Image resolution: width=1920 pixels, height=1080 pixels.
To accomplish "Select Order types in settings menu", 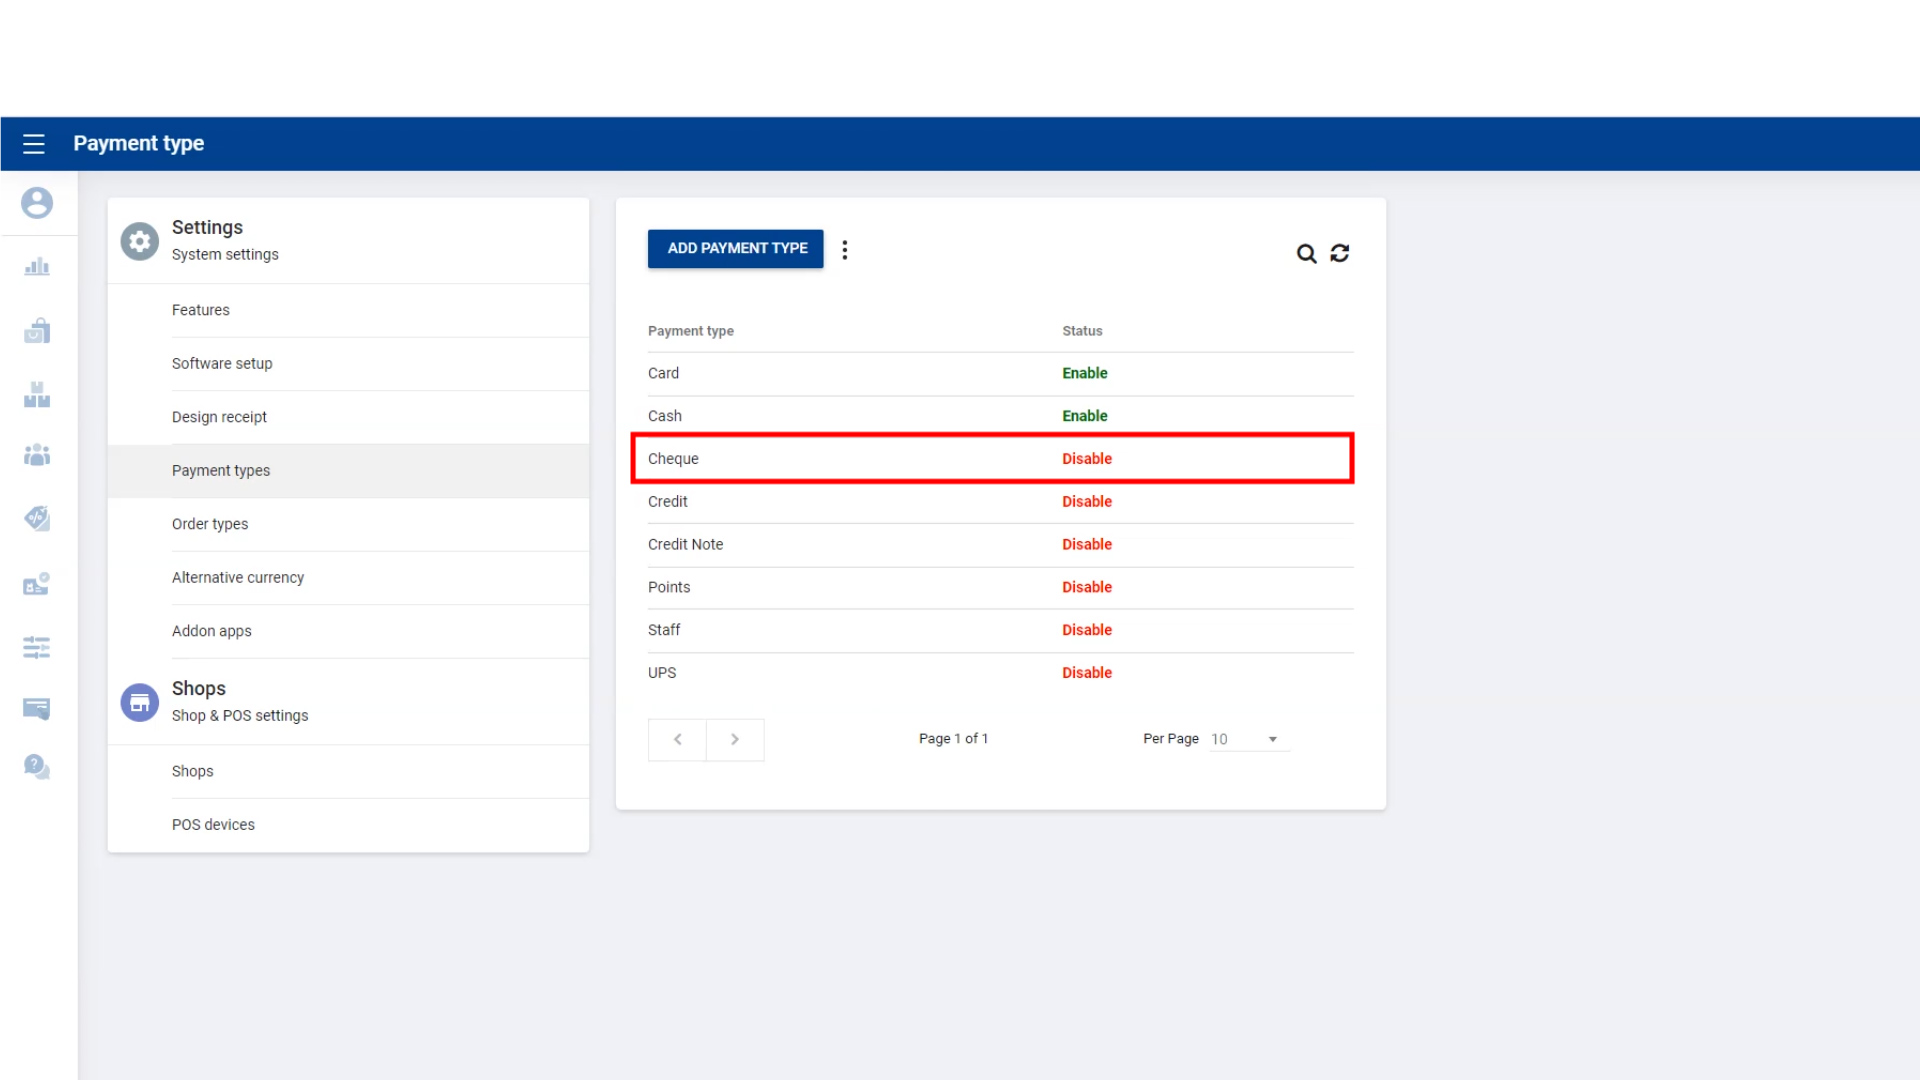I will pyautogui.click(x=210, y=524).
